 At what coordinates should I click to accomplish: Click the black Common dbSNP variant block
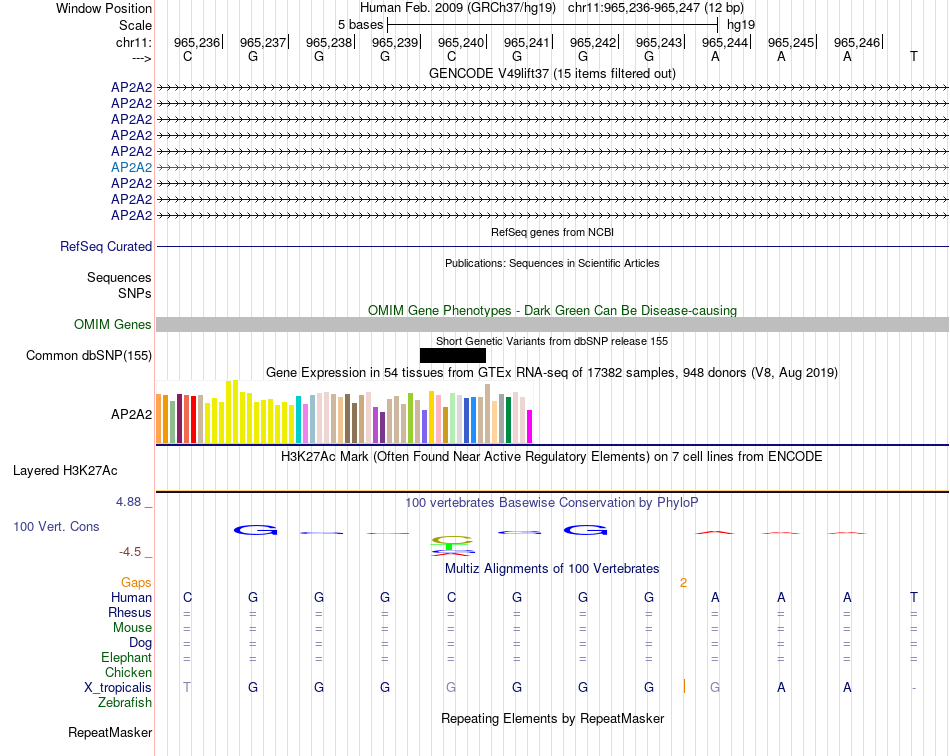point(453,356)
